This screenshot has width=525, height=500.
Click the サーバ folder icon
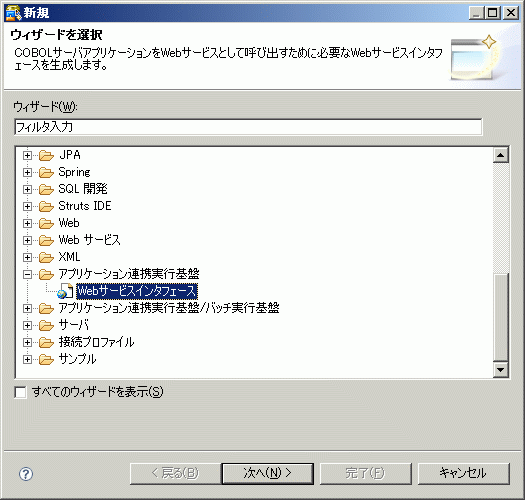[46, 326]
